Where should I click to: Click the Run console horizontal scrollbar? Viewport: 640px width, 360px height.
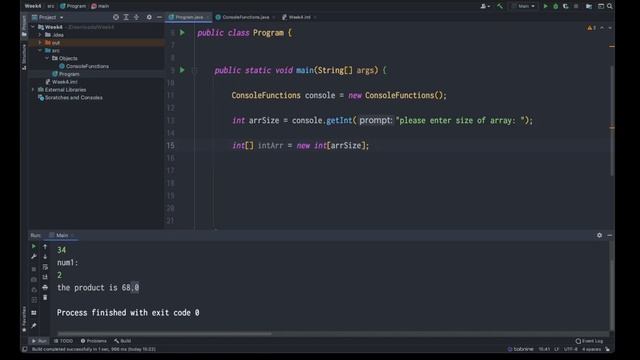coord(164,333)
